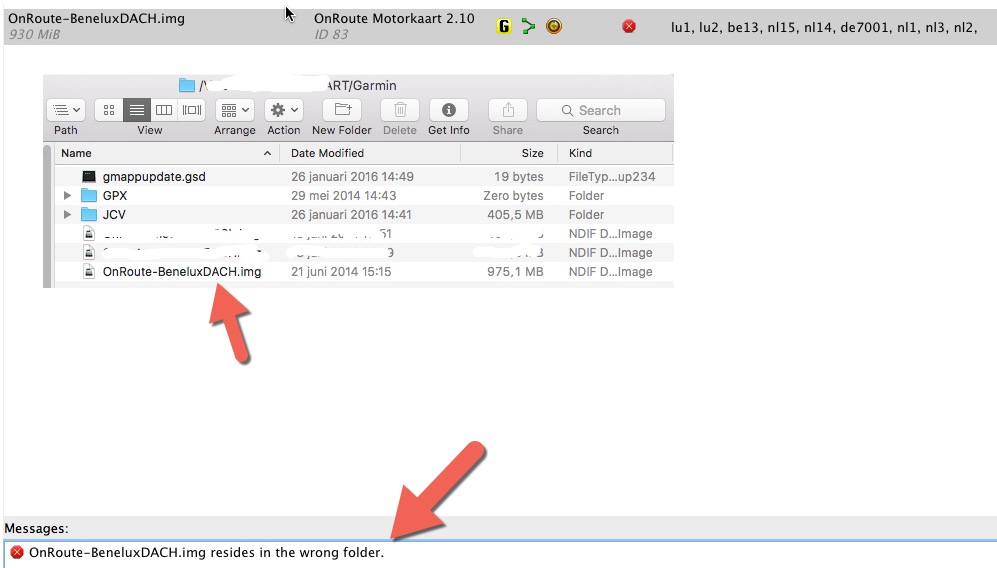This screenshot has height=568, width=997.
Task: Select OnRoute-BeneluxDACH.img file in list
Action: pyautogui.click(x=181, y=272)
